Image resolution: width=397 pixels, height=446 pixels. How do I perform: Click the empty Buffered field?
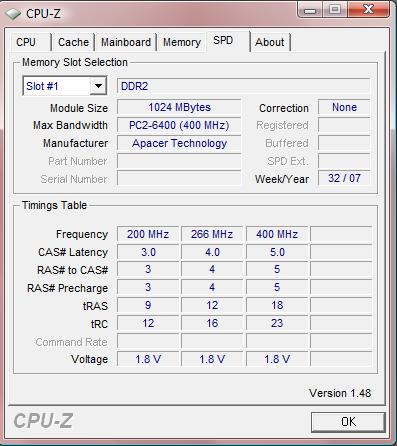tap(344, 143)
